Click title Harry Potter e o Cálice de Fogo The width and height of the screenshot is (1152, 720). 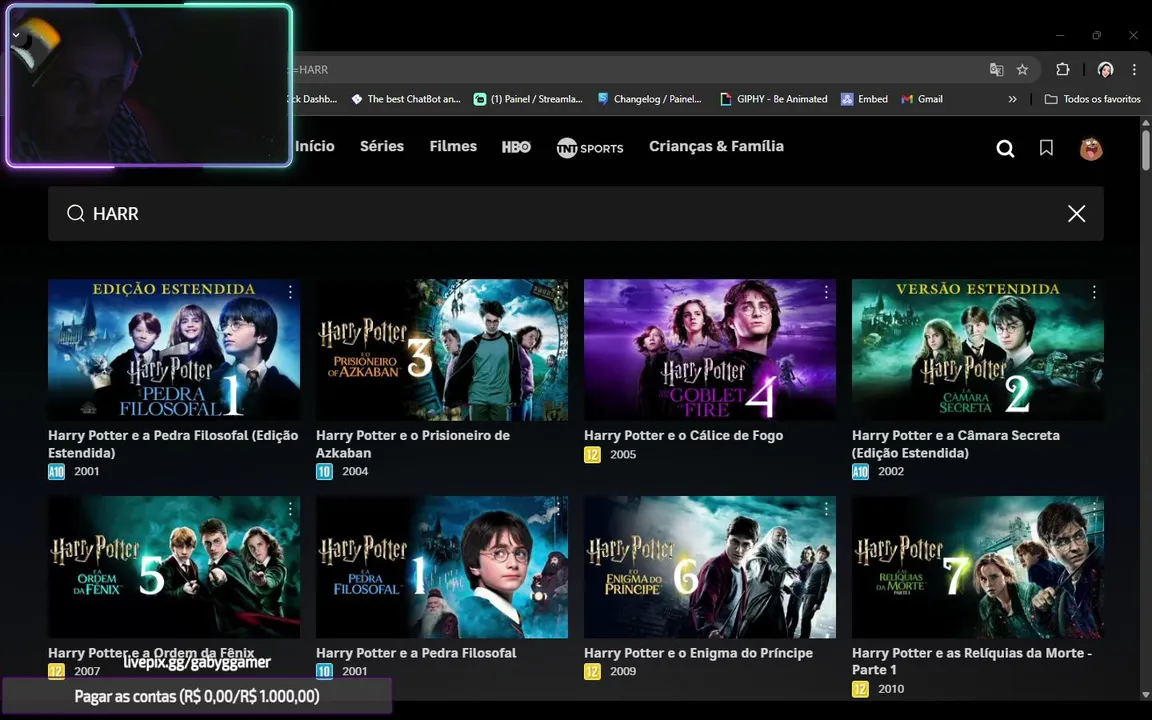click(683, 436)
